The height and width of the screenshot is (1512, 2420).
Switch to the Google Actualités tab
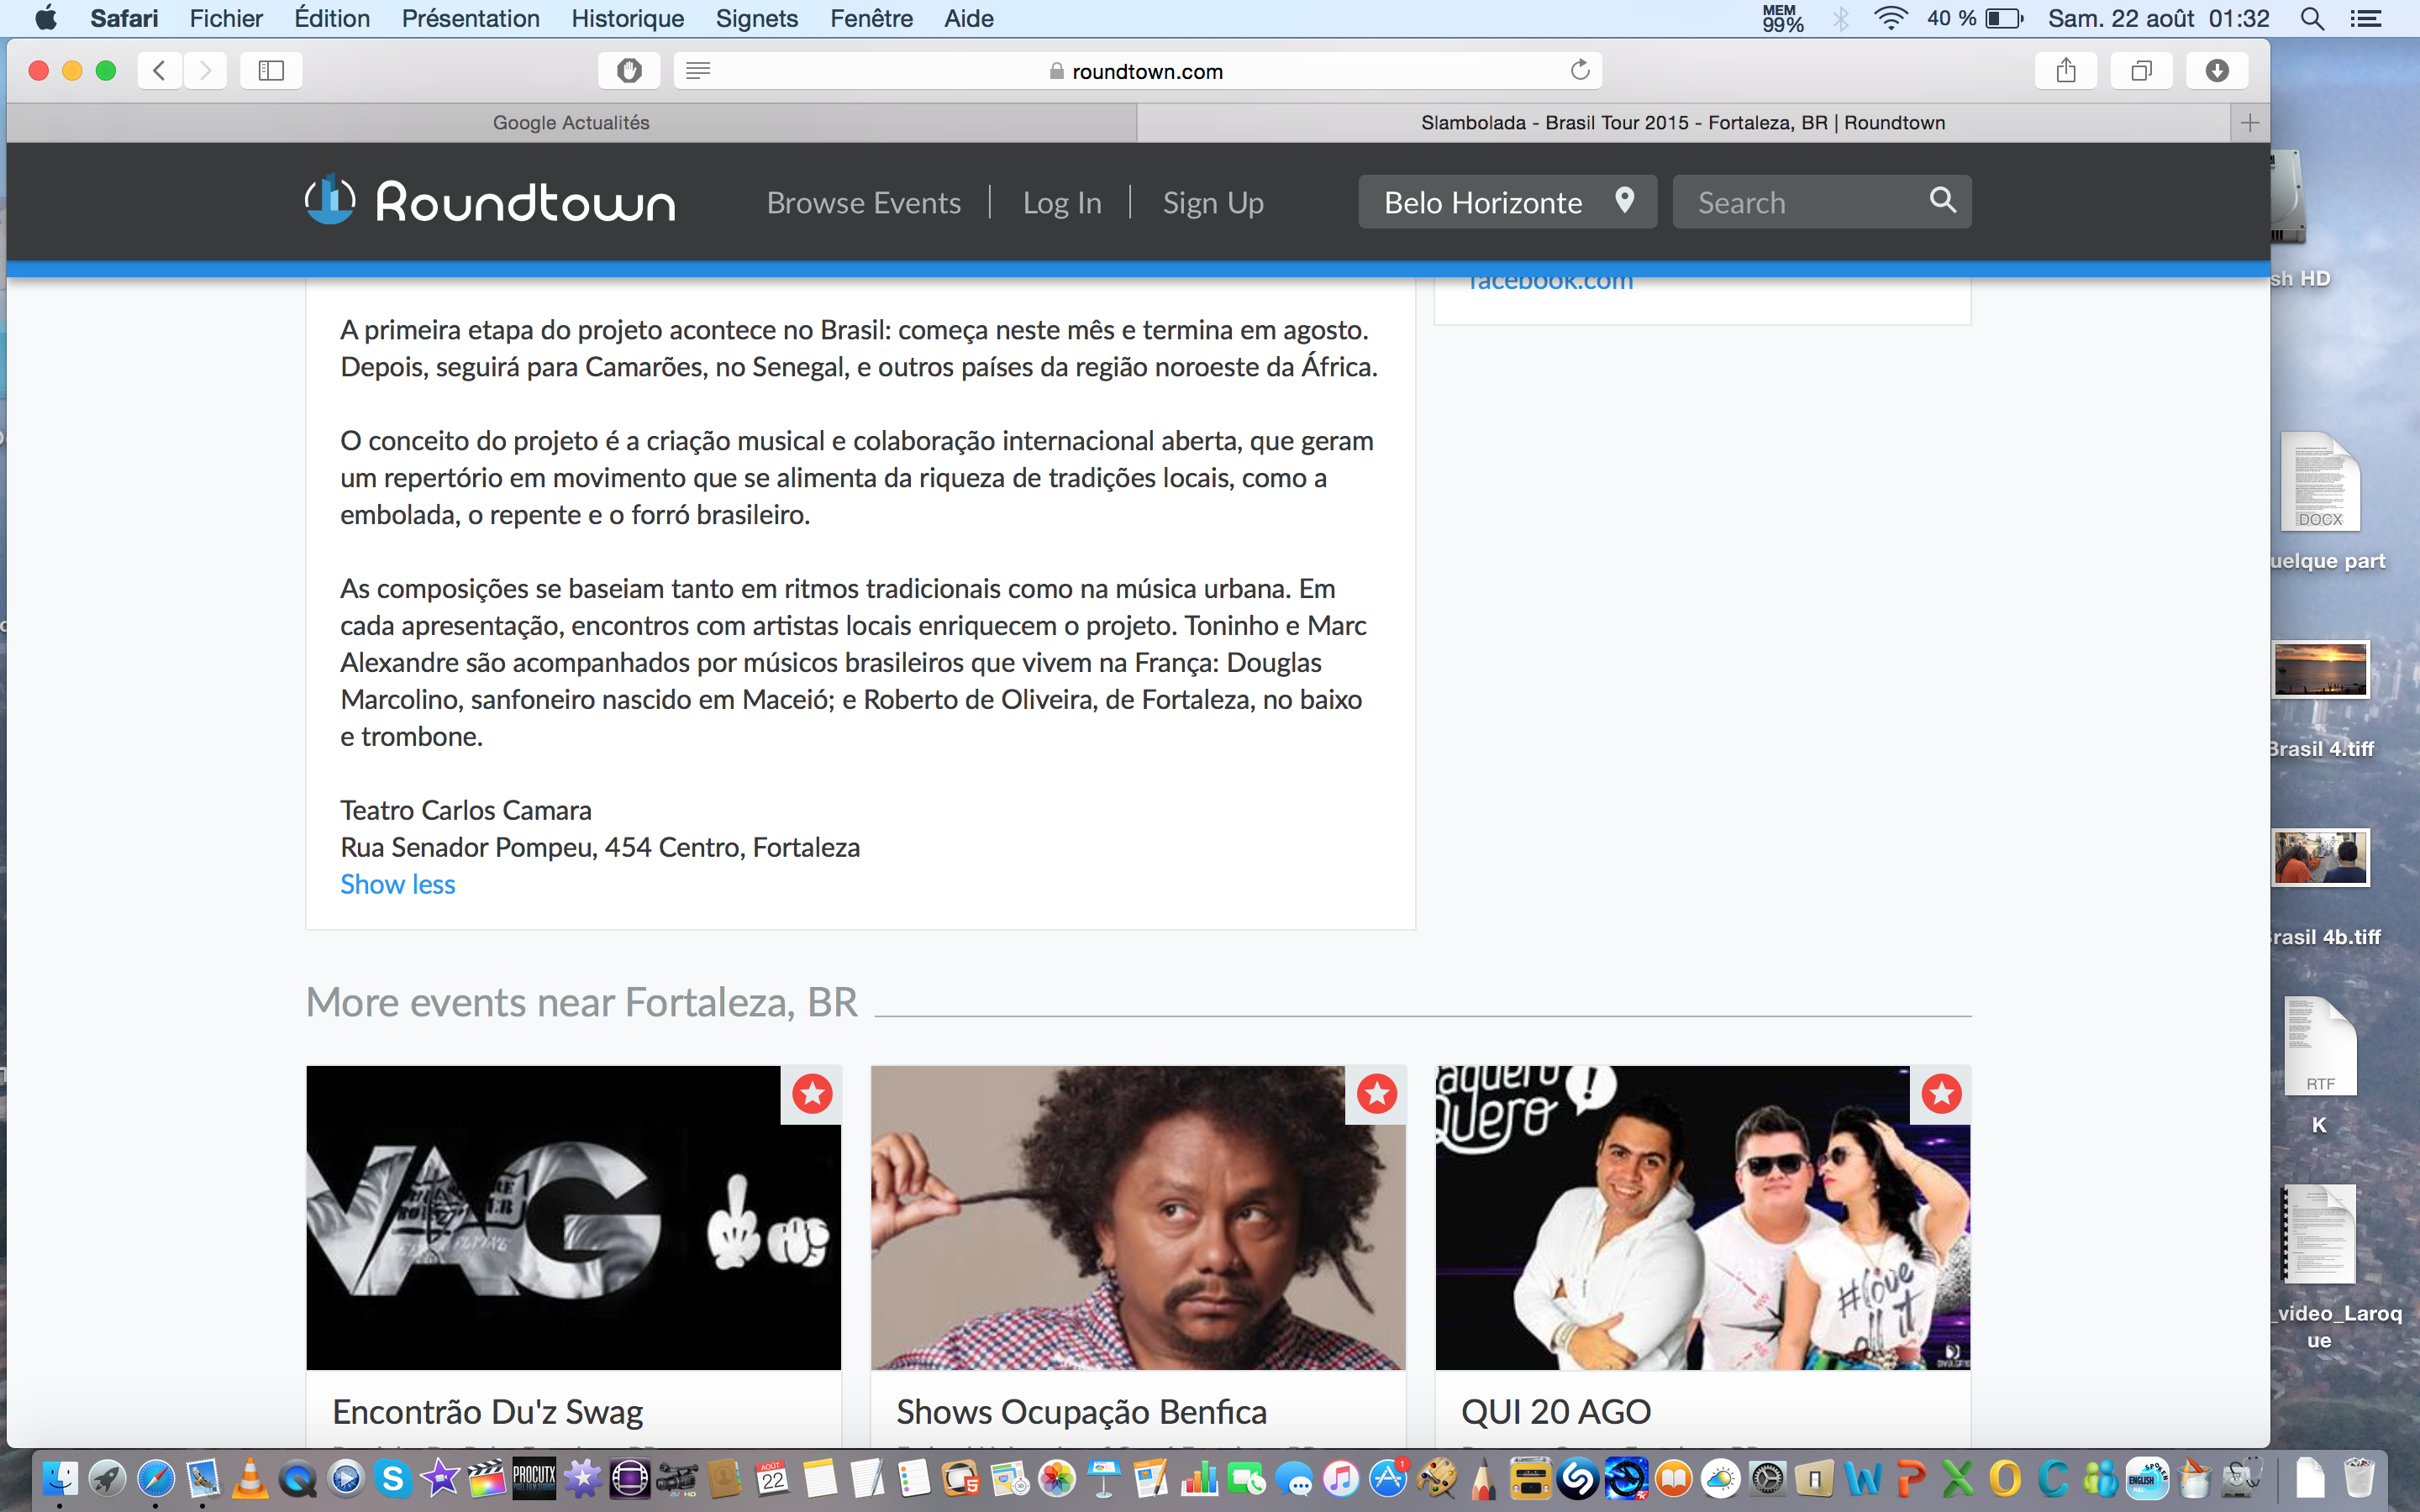571,123
